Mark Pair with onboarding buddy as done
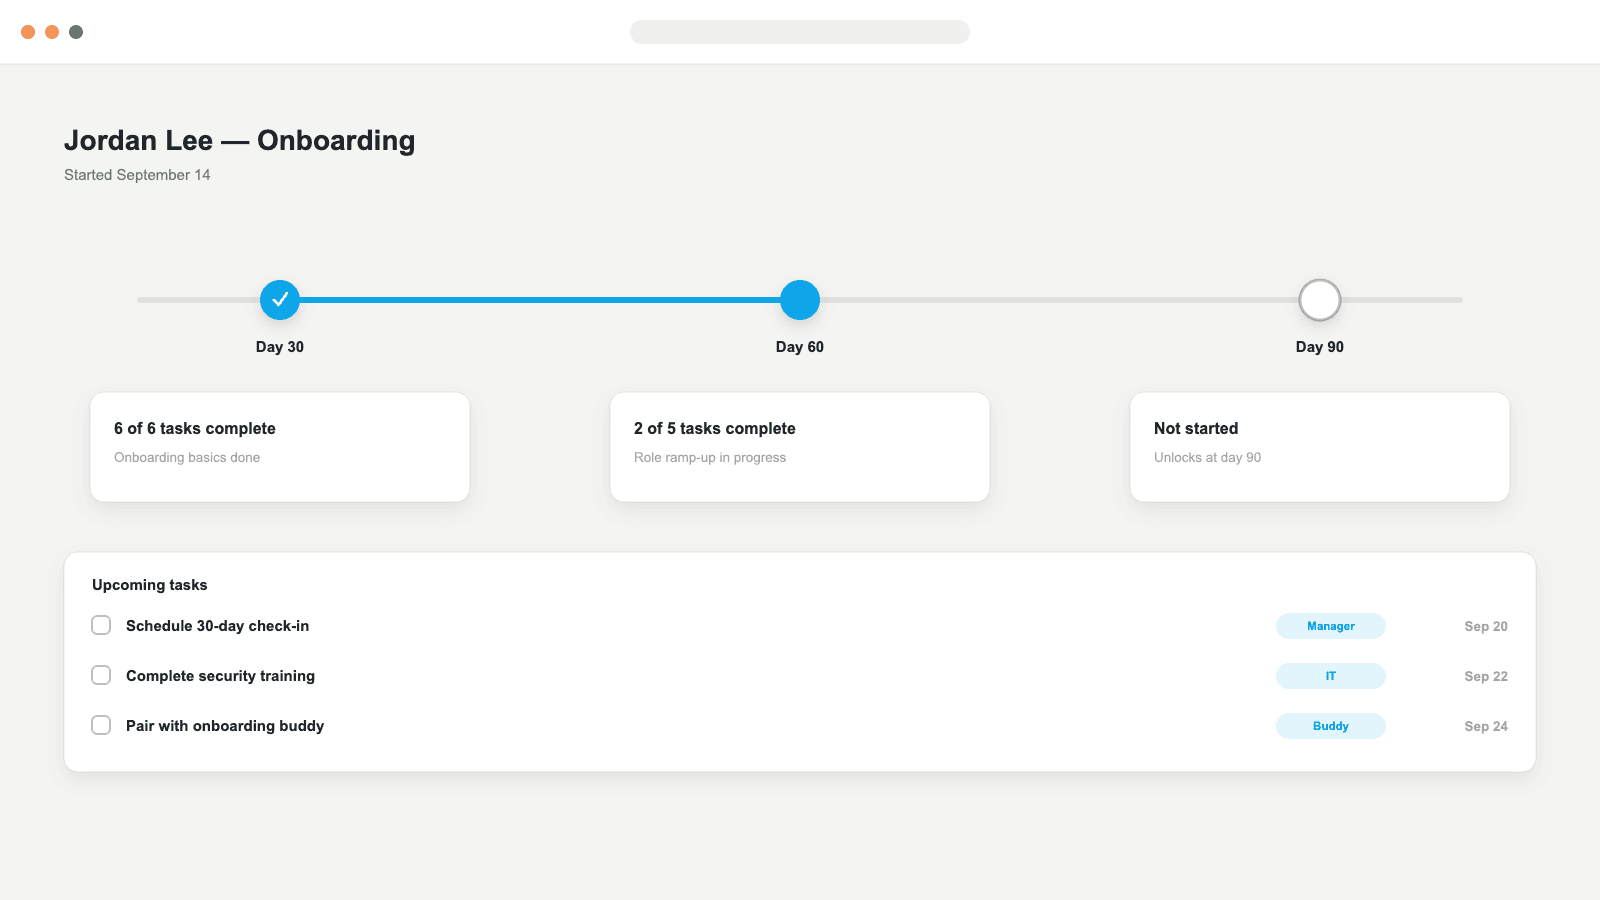1600x900 pixels. click(x=101, y=725)
